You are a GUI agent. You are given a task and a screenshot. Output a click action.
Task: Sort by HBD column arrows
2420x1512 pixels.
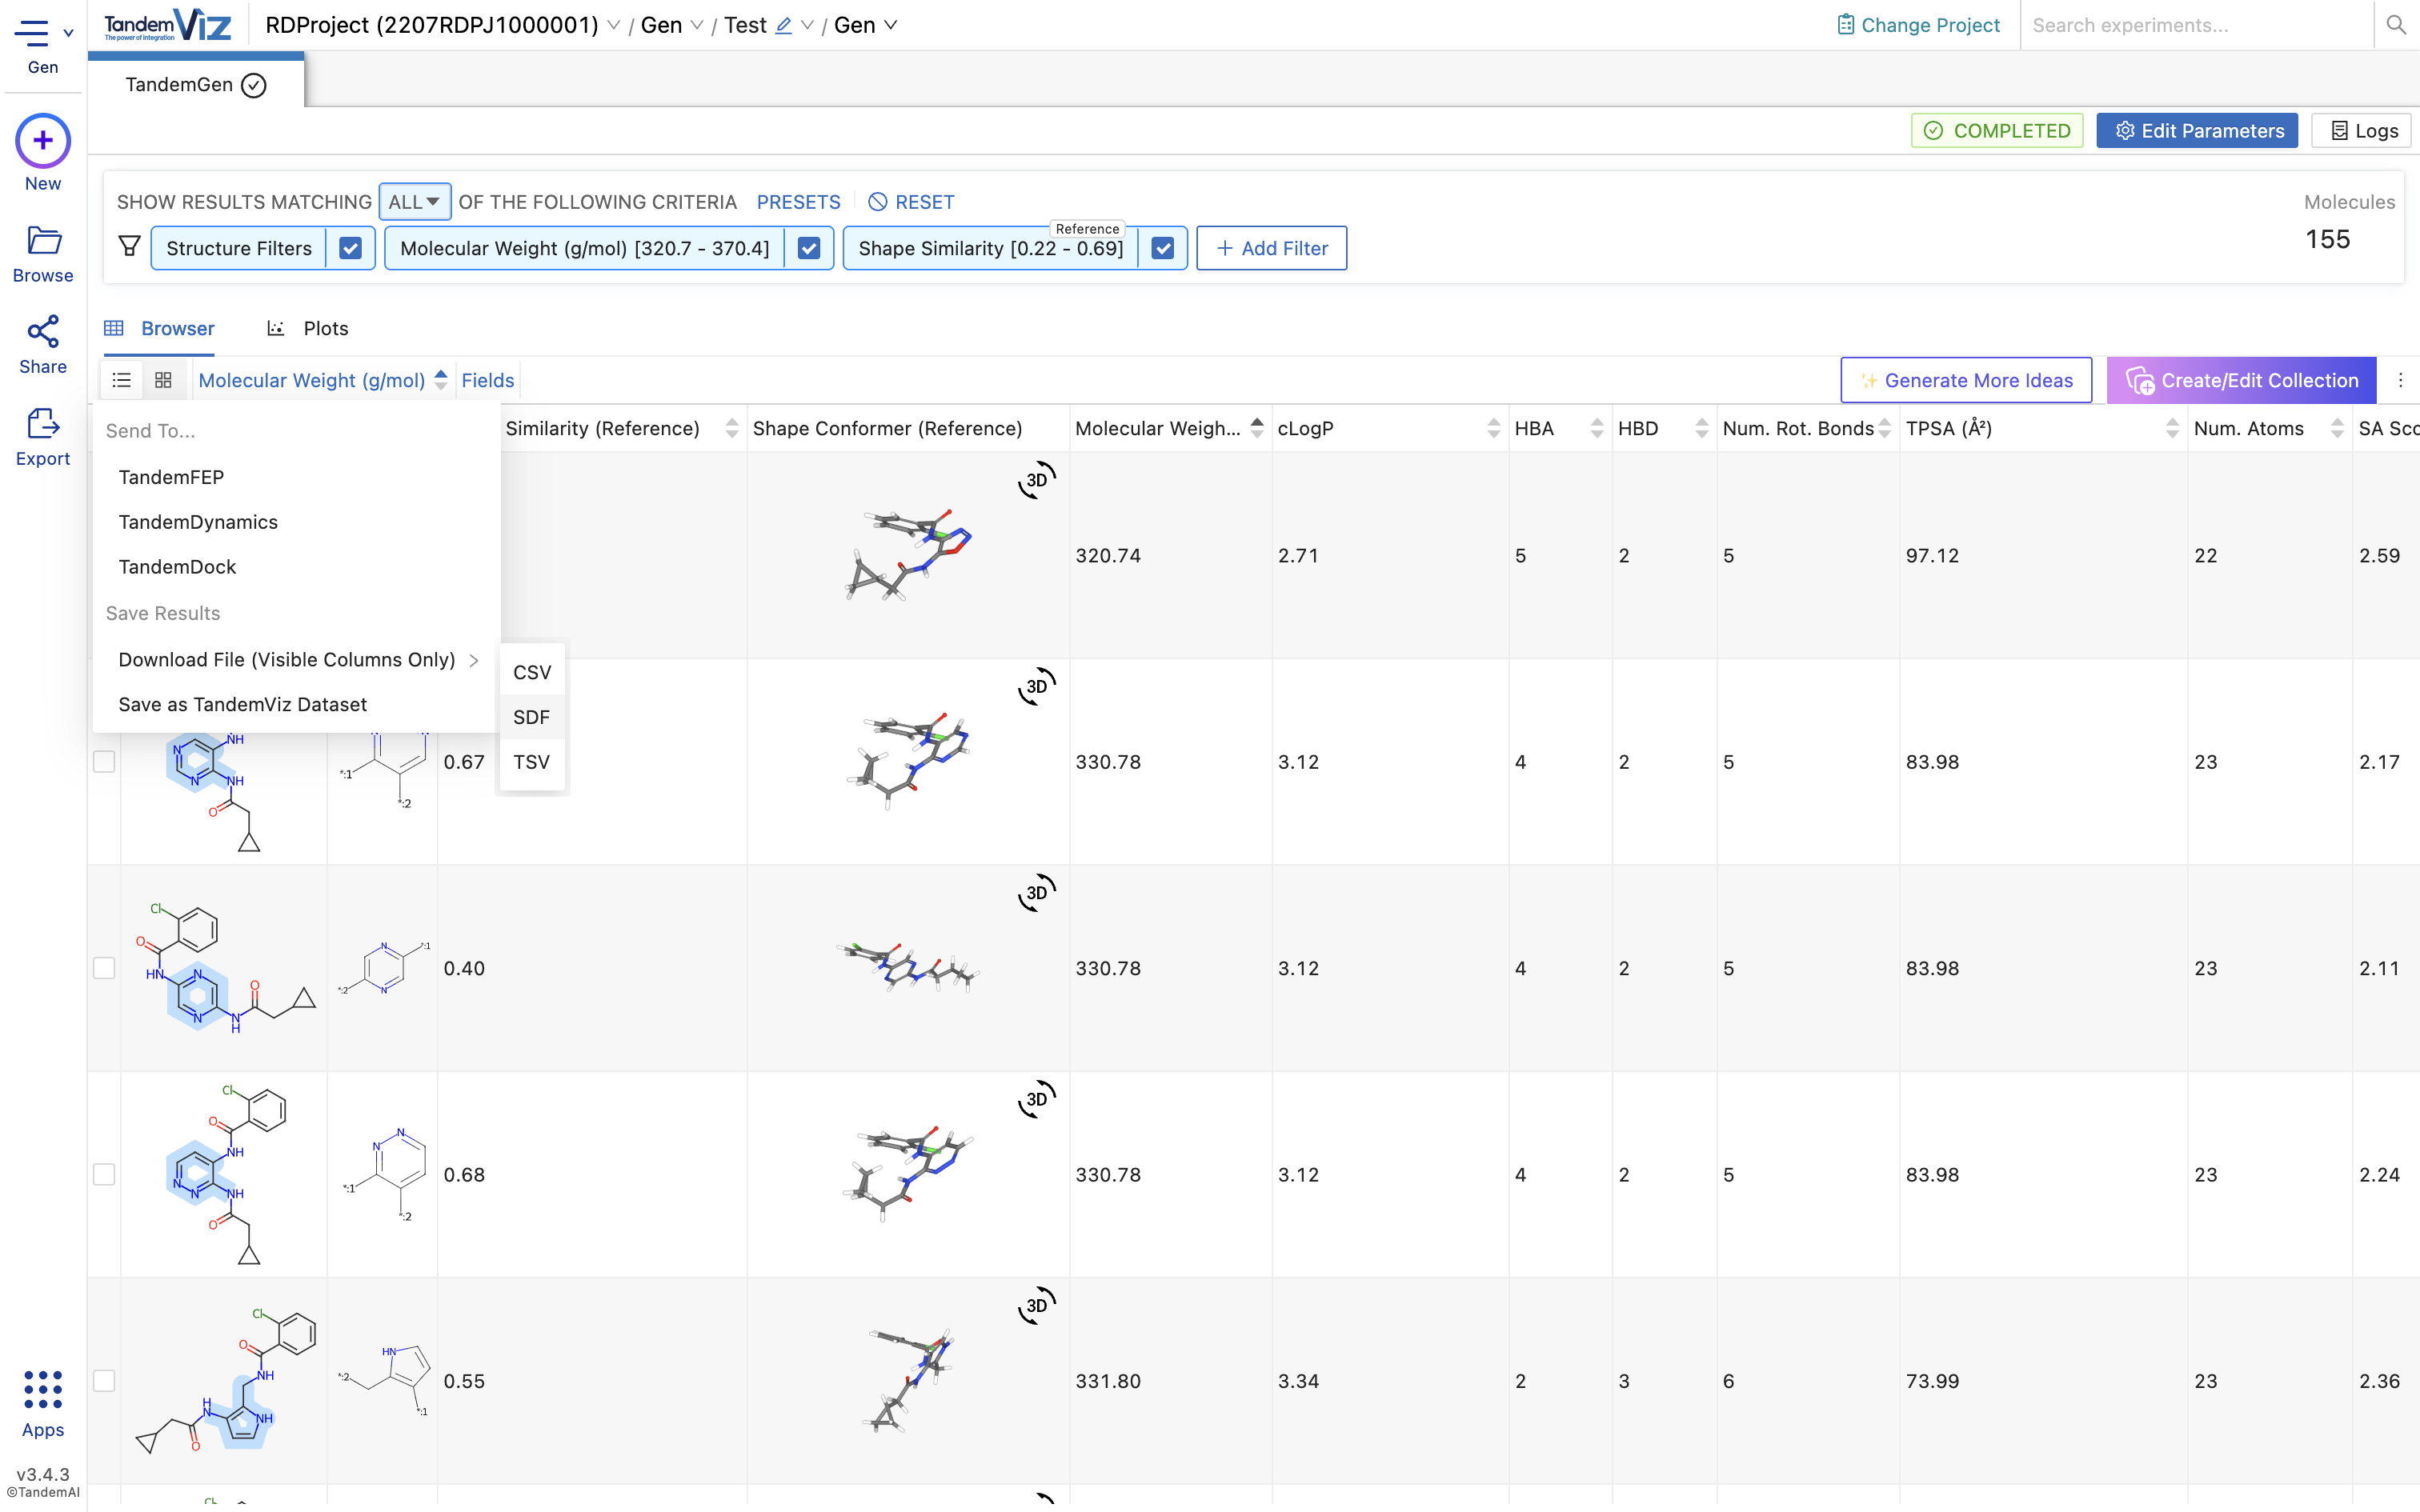click(x=1701, y=428)
